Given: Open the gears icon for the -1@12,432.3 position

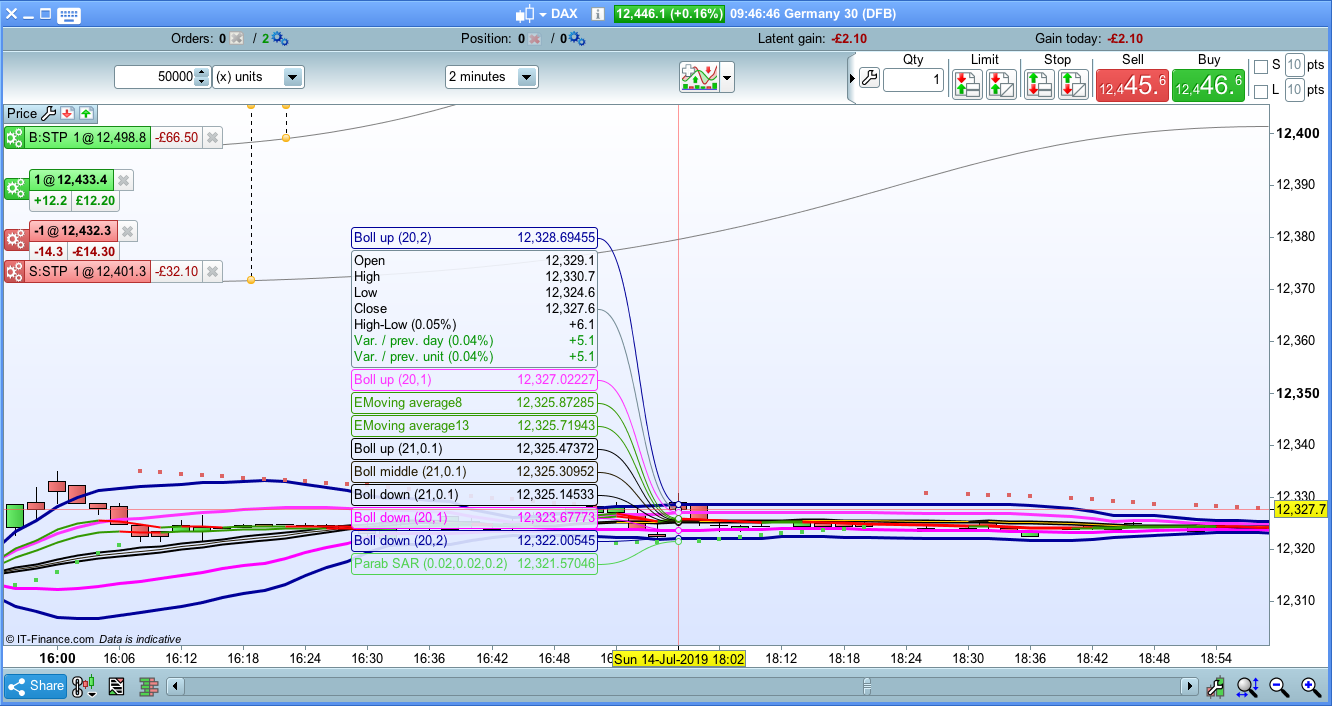Looking at the screenshot, I should click(x=16, y=240).
